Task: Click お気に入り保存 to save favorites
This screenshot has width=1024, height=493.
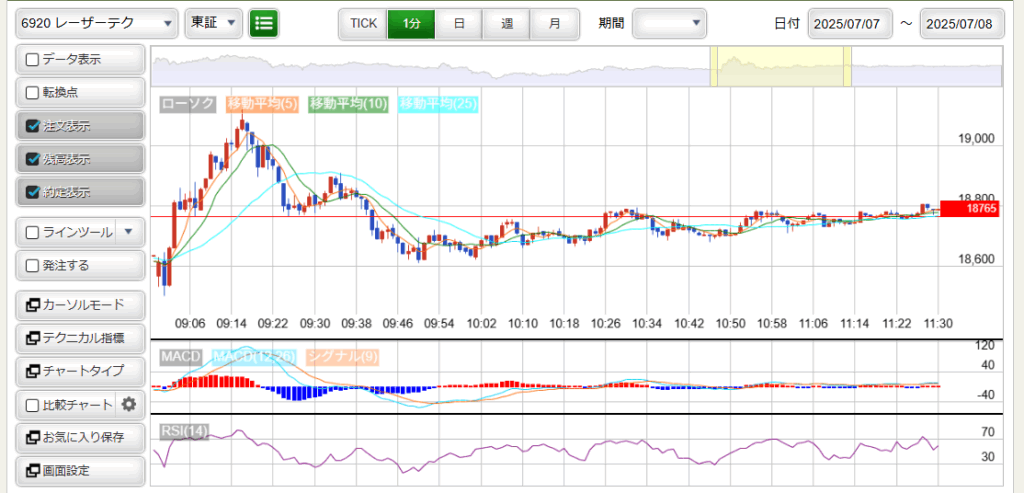Action: 80,437
